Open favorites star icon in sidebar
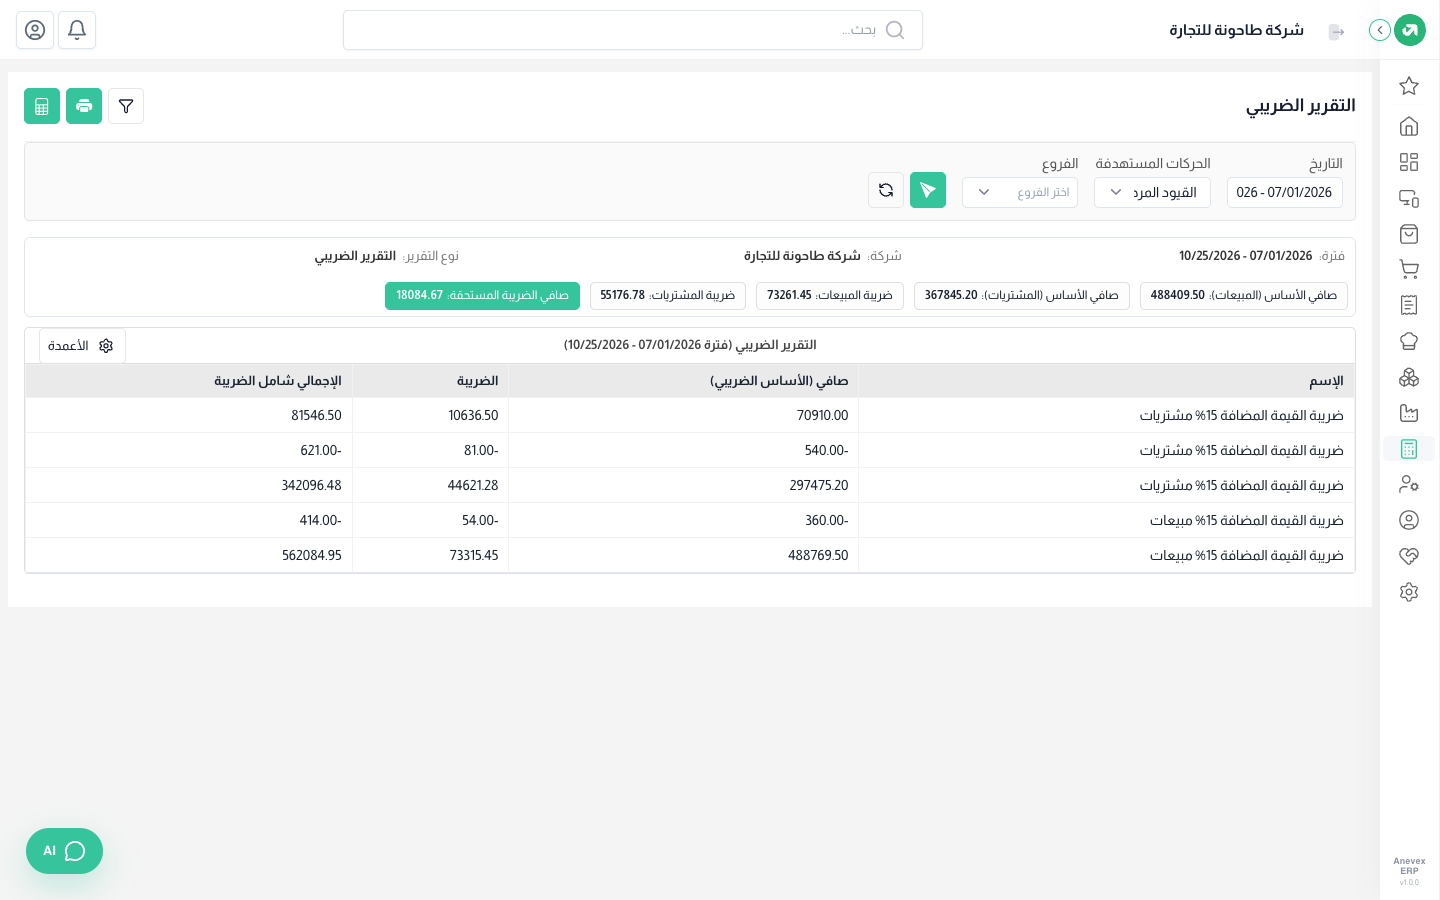Screen dimensions: 1440x900 click(x=1409, y=86)
